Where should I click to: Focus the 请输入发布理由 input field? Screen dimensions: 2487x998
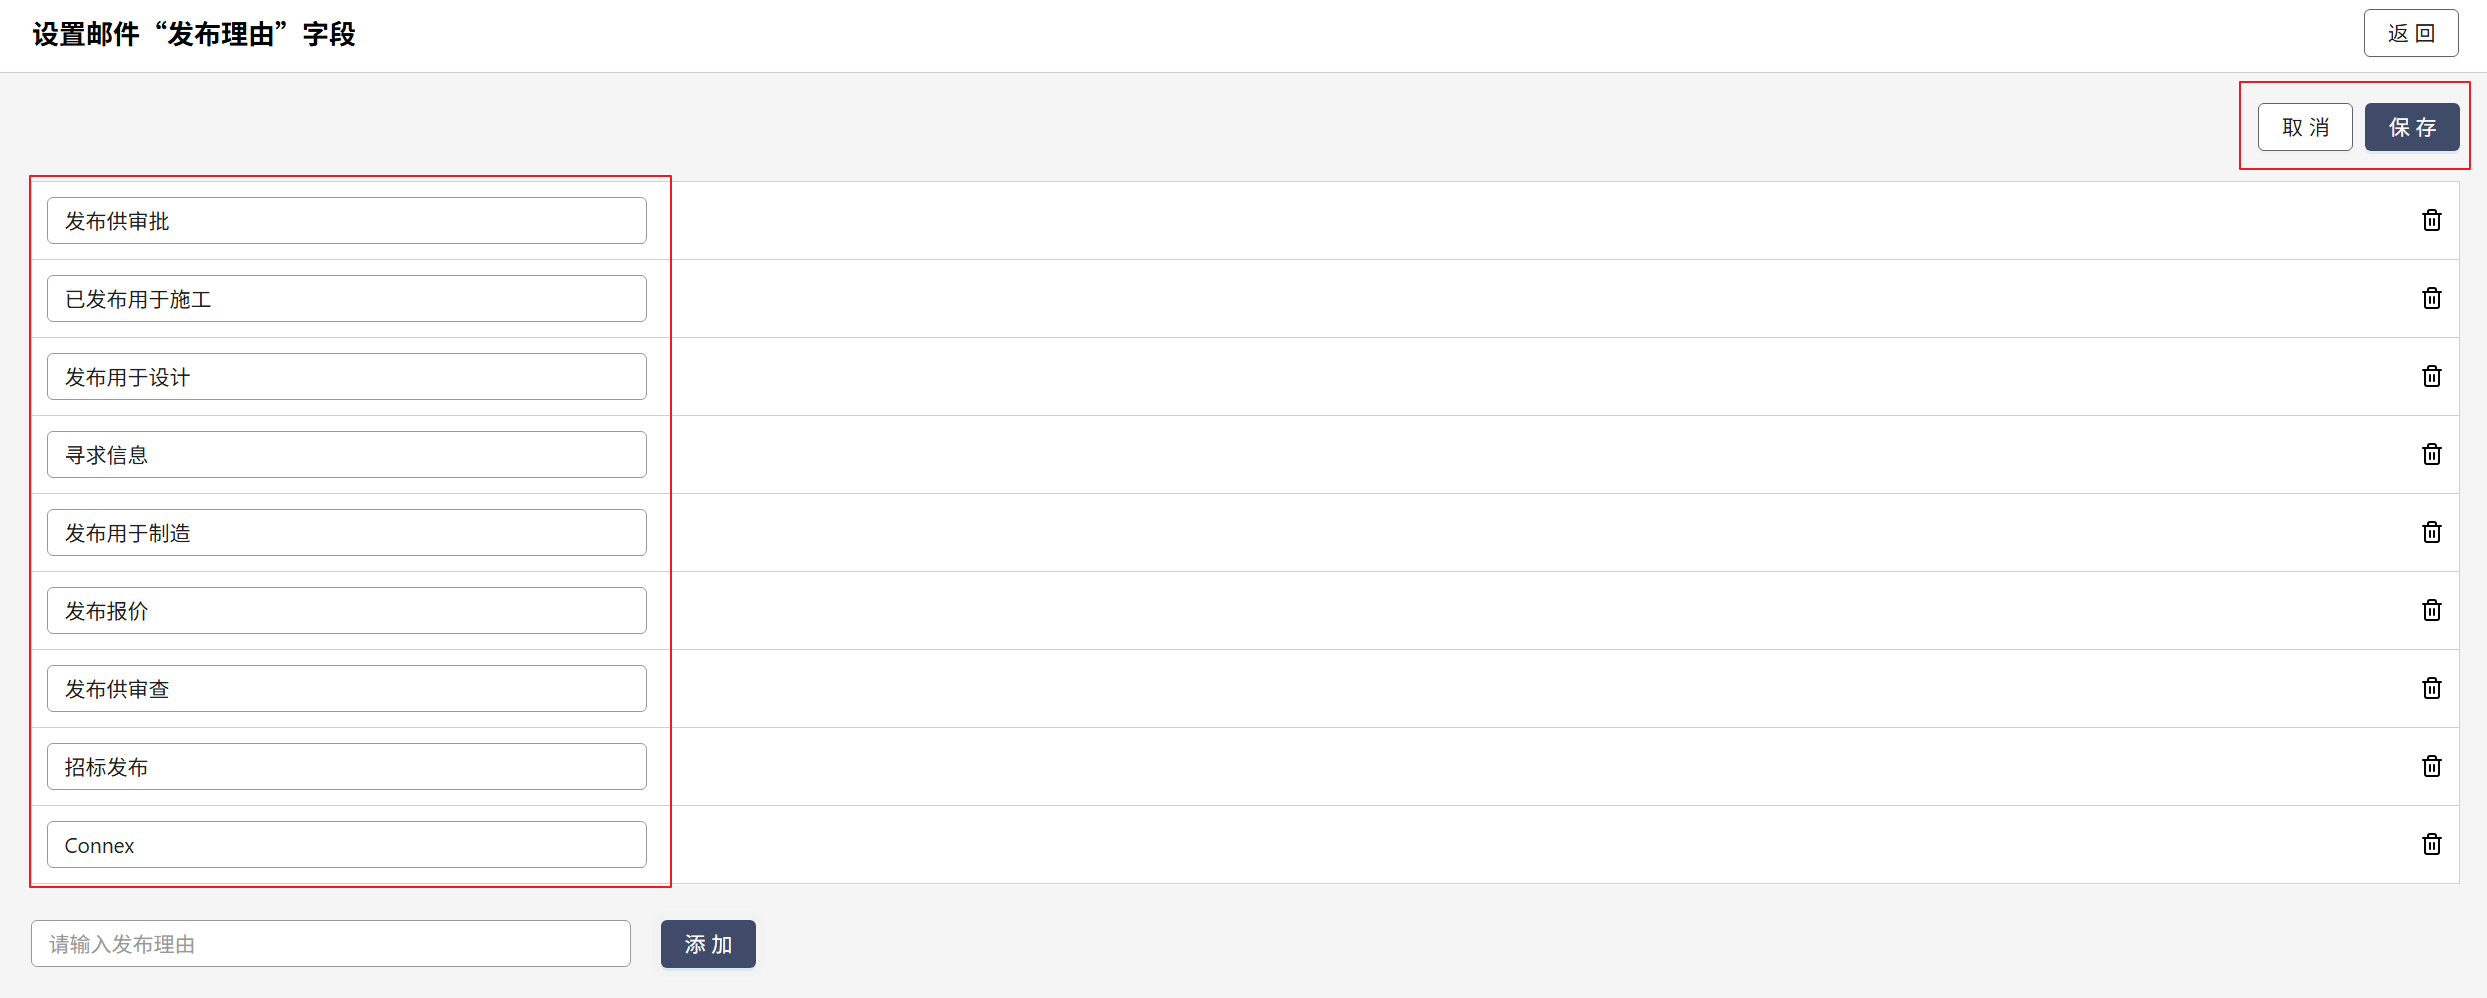tap(330, 944)
